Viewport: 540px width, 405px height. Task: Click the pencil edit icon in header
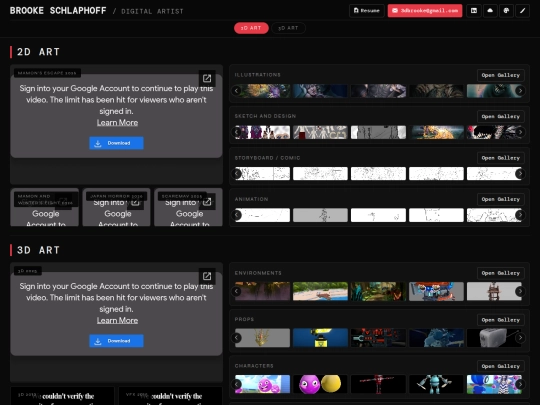(x=522, y=11)
